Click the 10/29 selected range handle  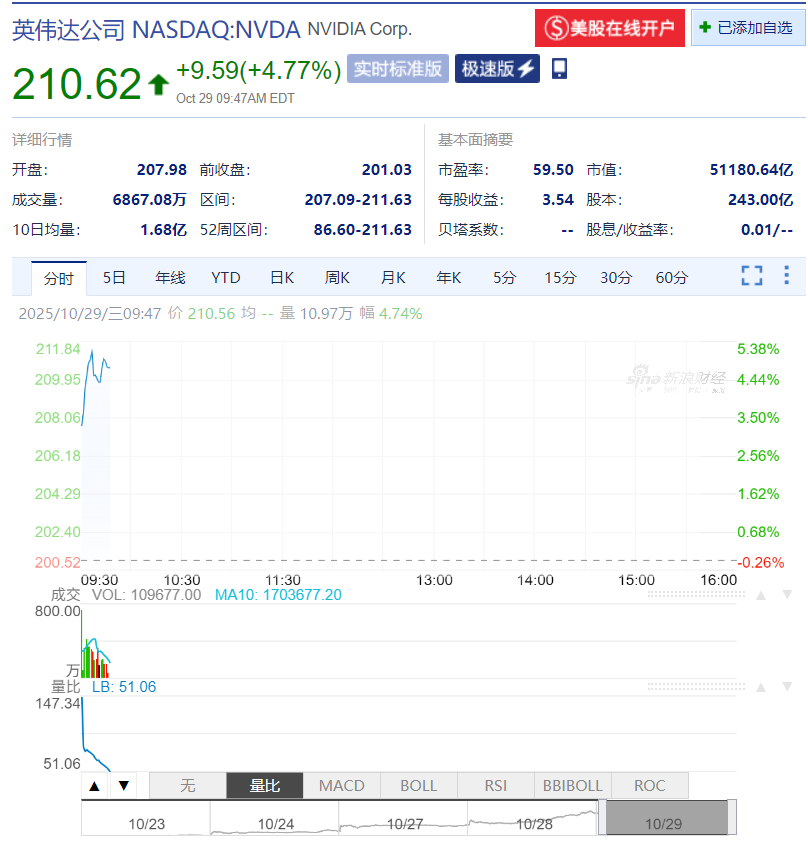667,817
